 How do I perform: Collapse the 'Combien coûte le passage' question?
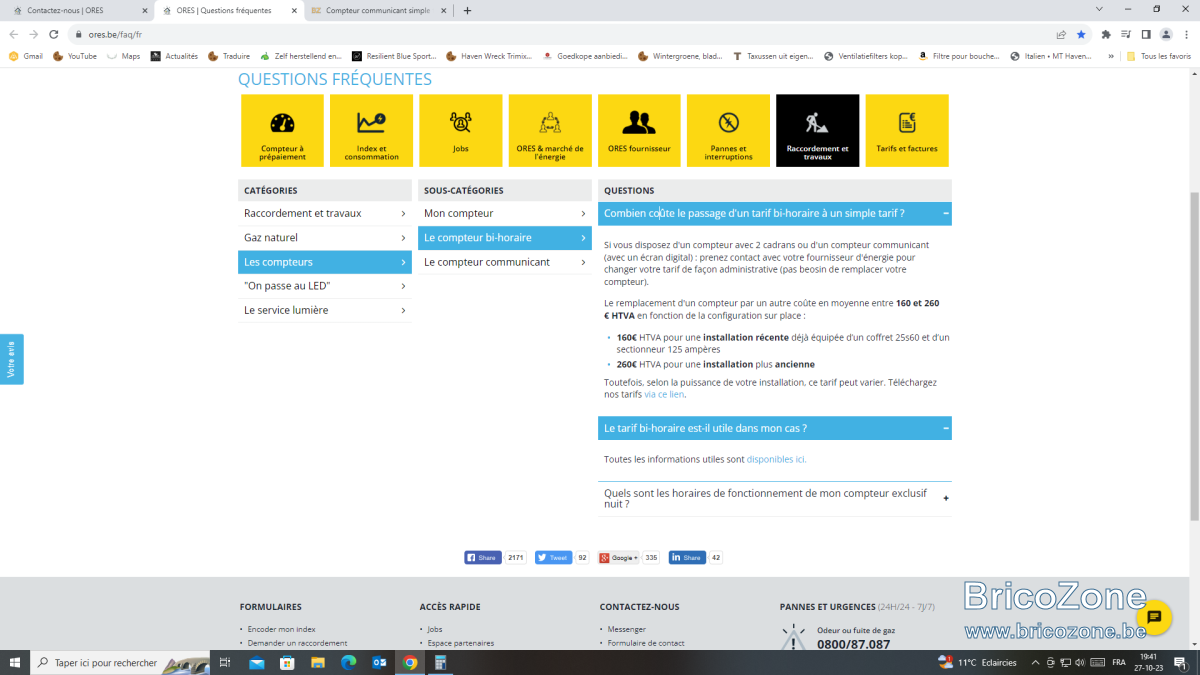pyautogui.click(x=775, y=213)
